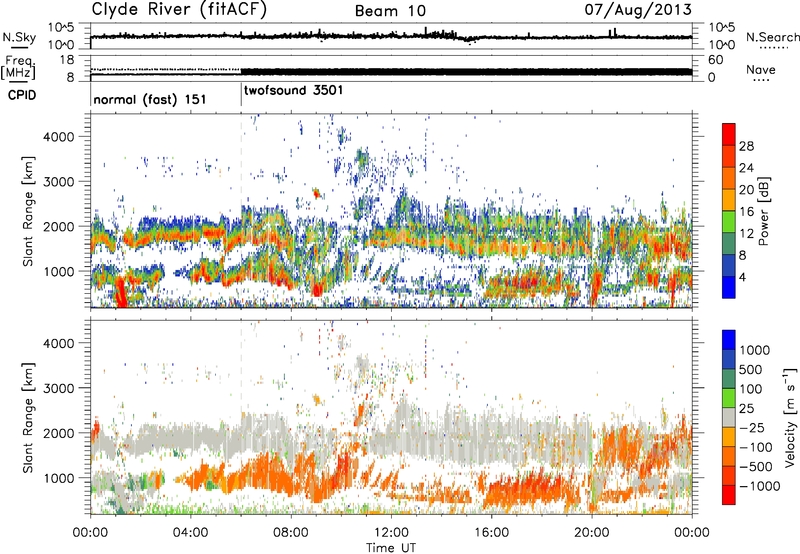Click the "04:00" time axis label
800x554 pixels.
click(191, 533)
